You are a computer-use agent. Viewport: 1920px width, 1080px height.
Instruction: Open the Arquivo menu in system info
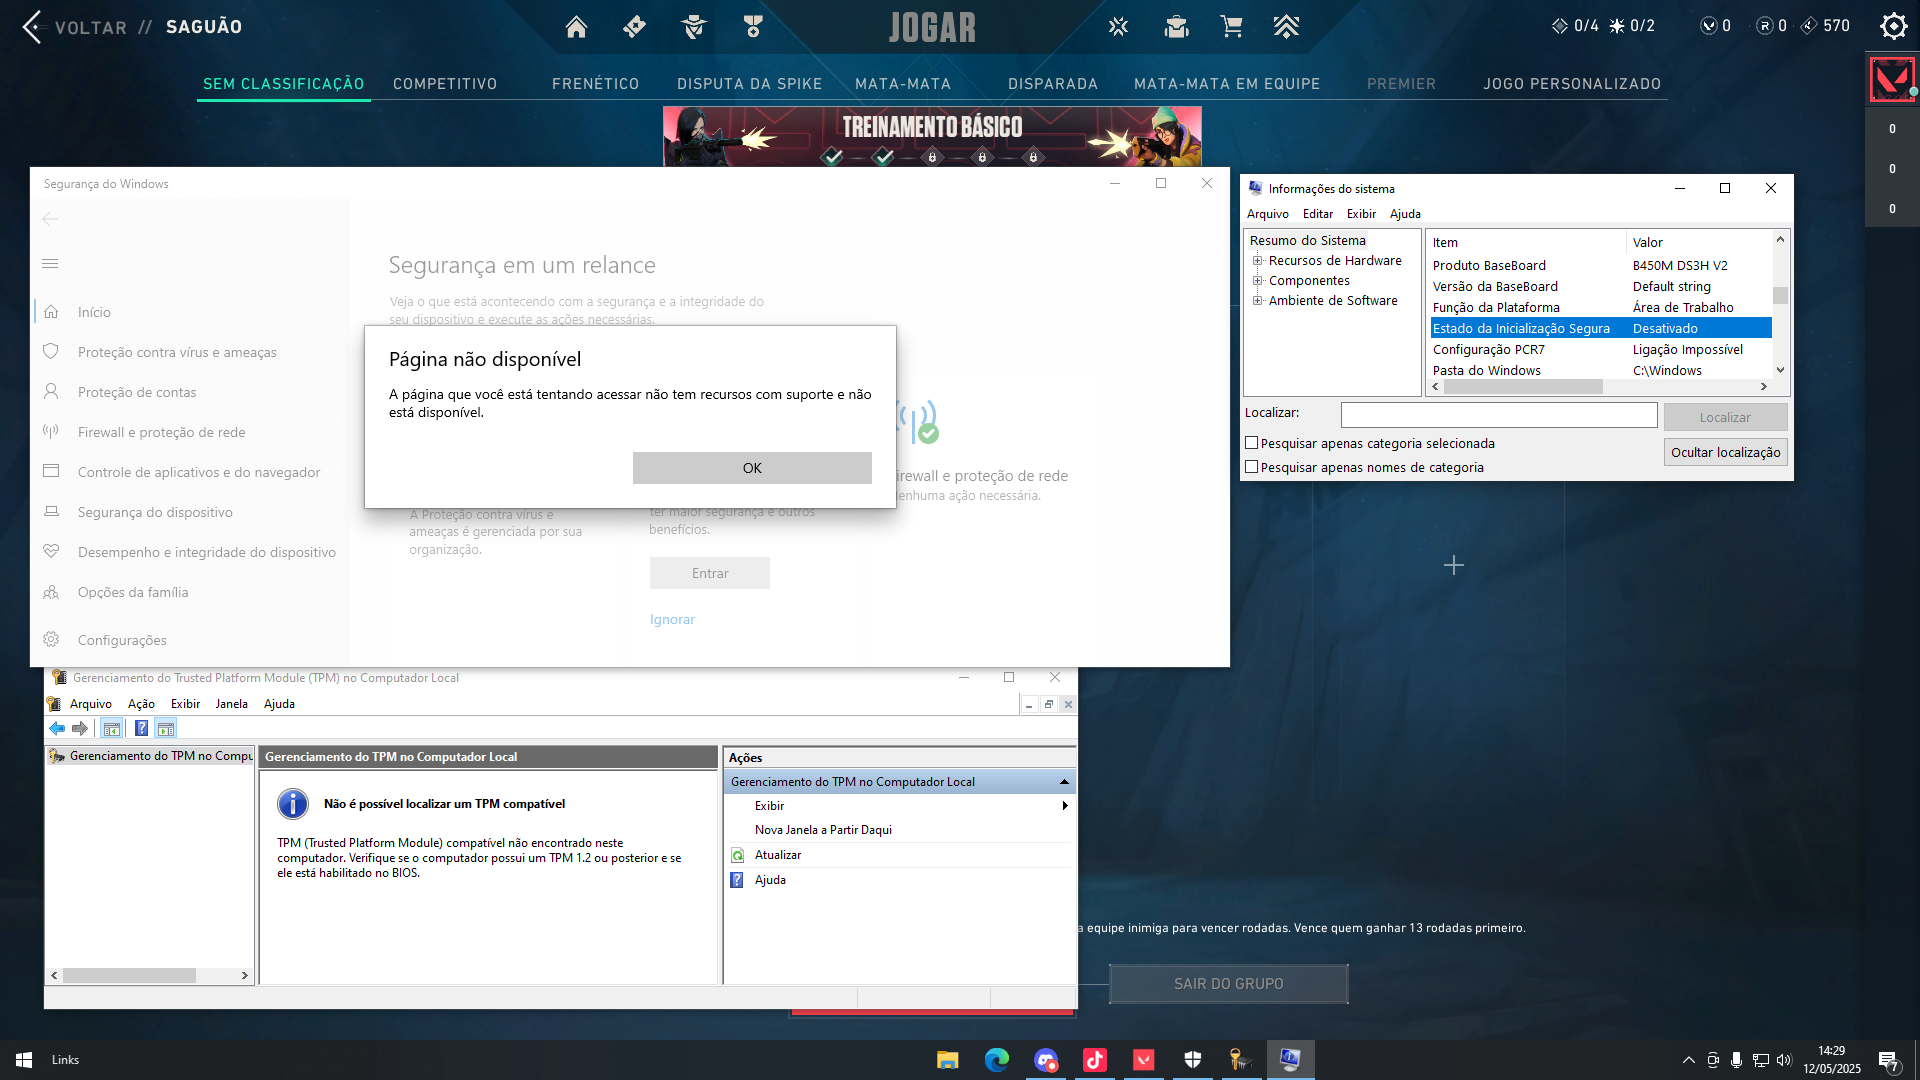1267,214
